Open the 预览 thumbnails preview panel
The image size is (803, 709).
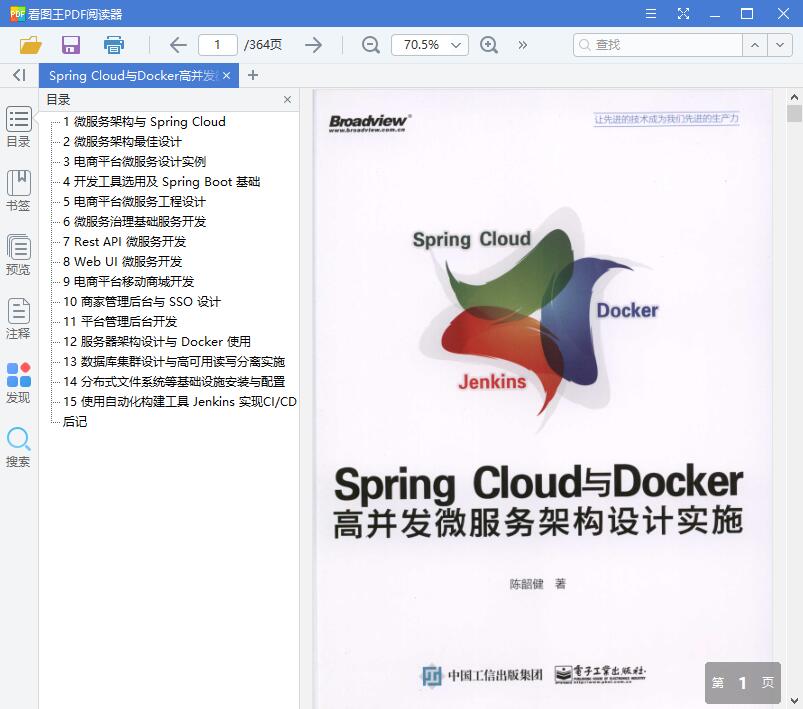[18, 255]
